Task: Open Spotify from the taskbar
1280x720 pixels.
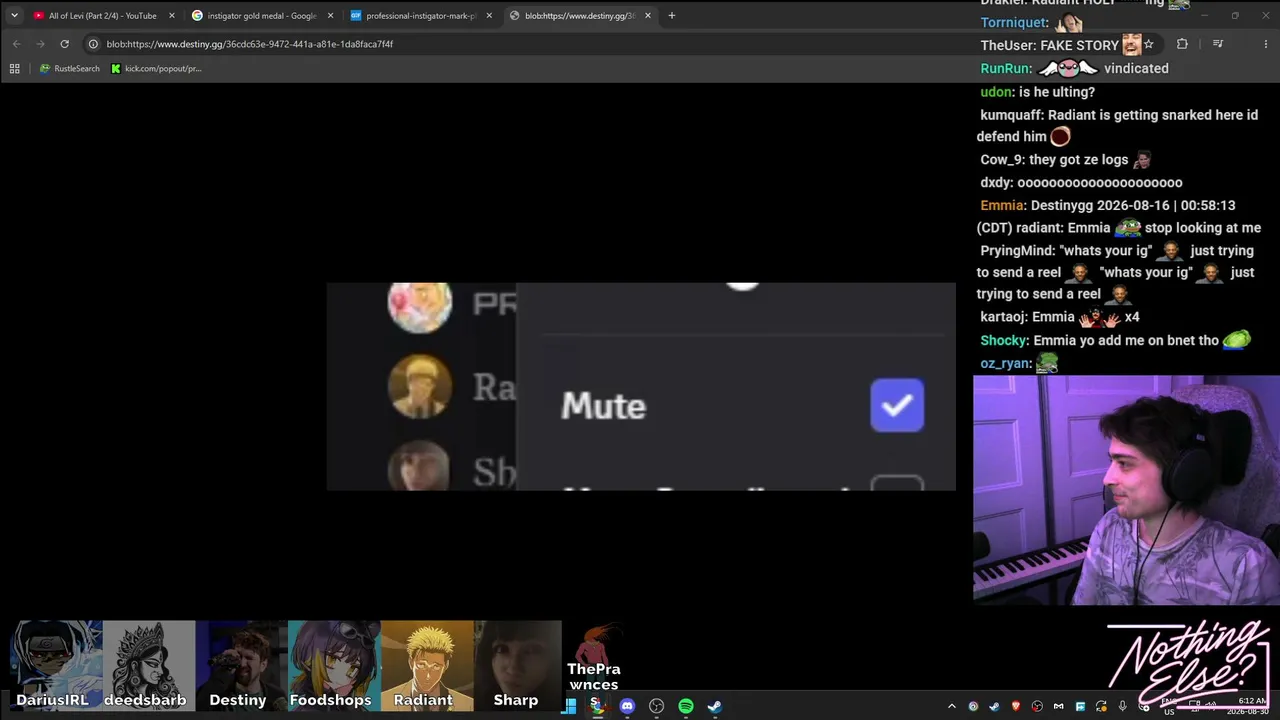Action: (x=686, y=706)
